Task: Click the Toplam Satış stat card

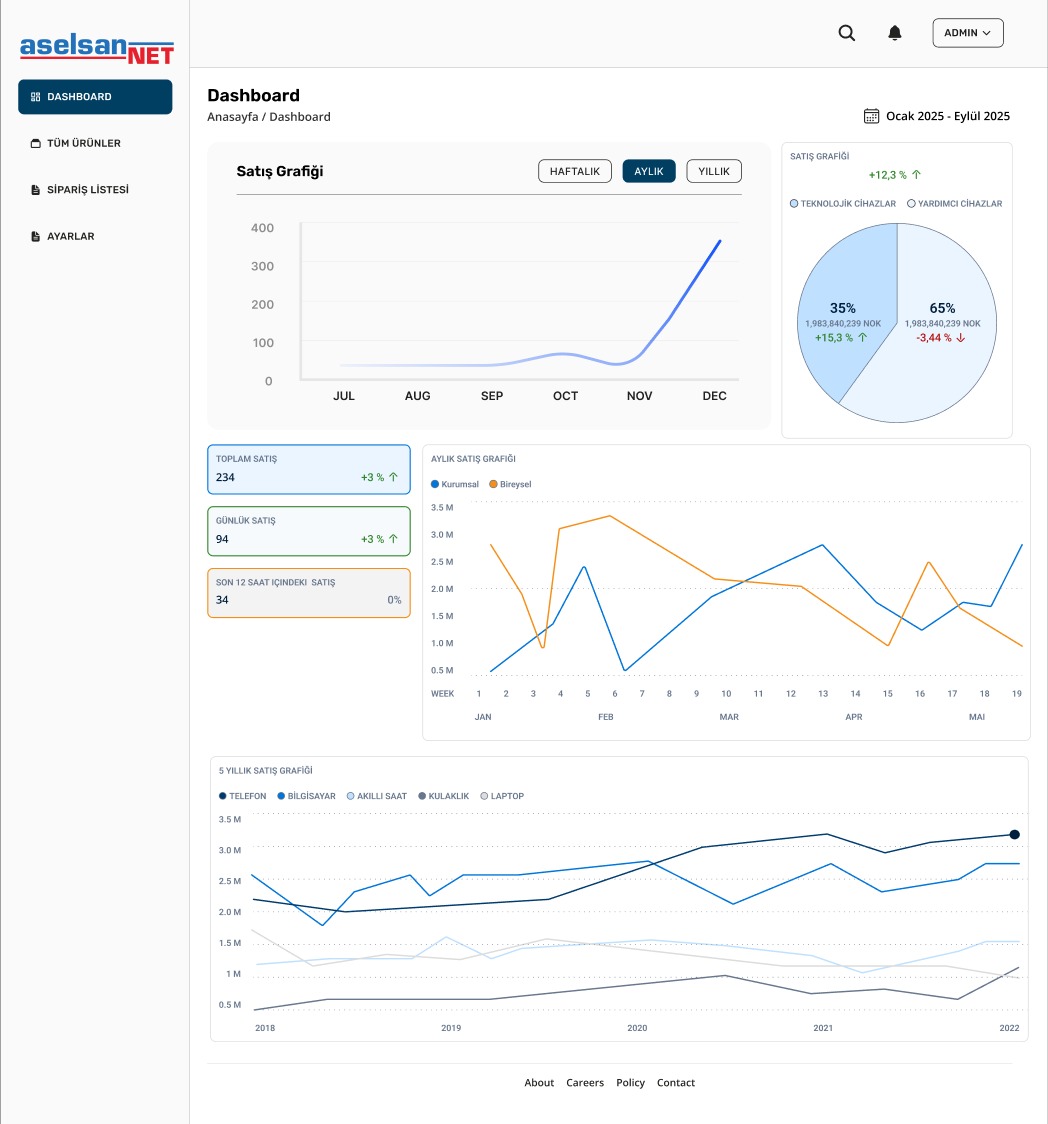Action: click(308, 469)
